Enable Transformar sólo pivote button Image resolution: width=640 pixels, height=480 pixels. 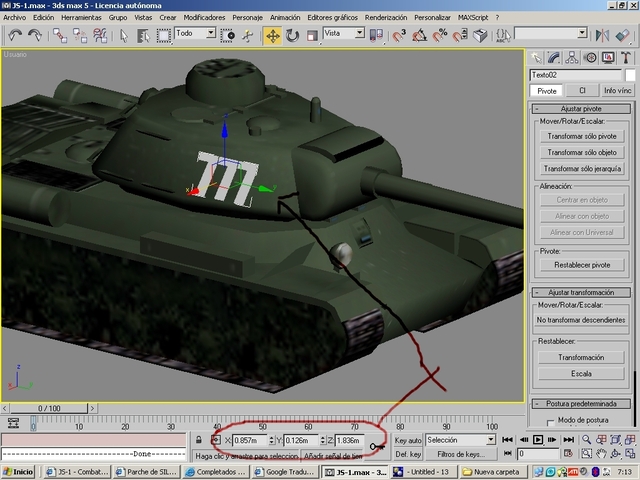[x=582, y=136]
